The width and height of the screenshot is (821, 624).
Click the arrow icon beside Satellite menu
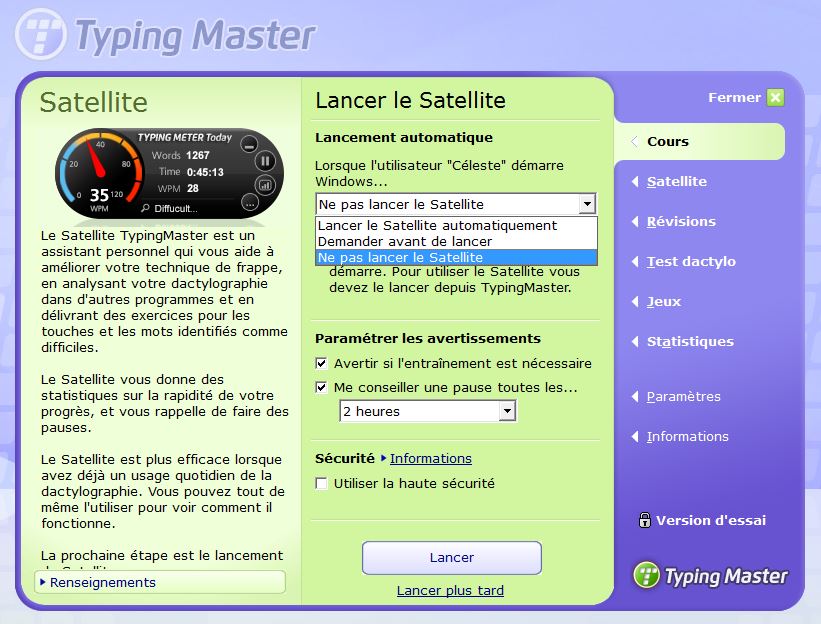point(635,182)
